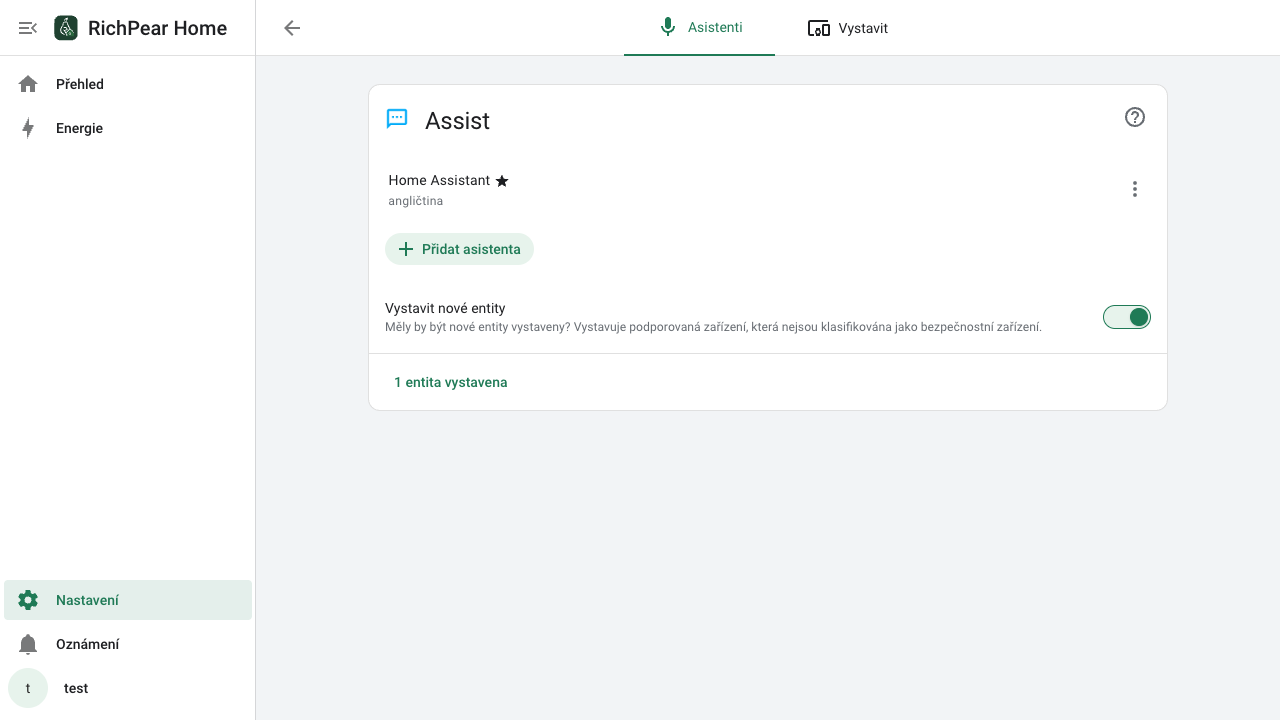Click the Assist card heading

point(457,120)
